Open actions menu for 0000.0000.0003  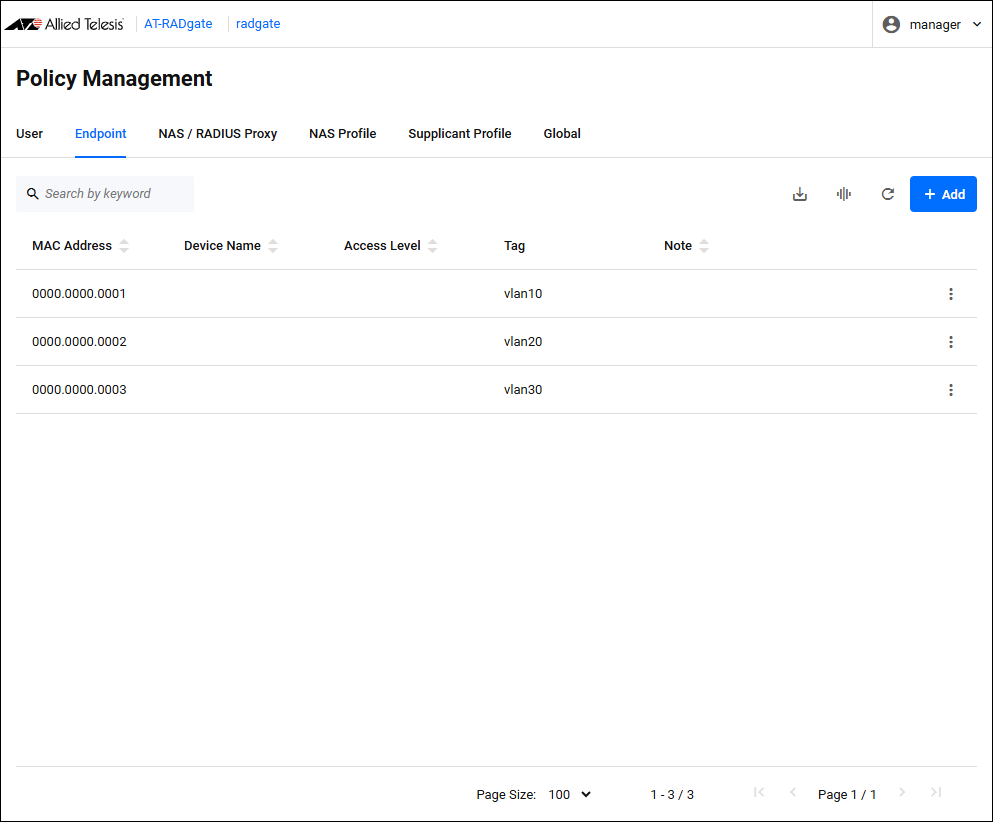[950, 390]
